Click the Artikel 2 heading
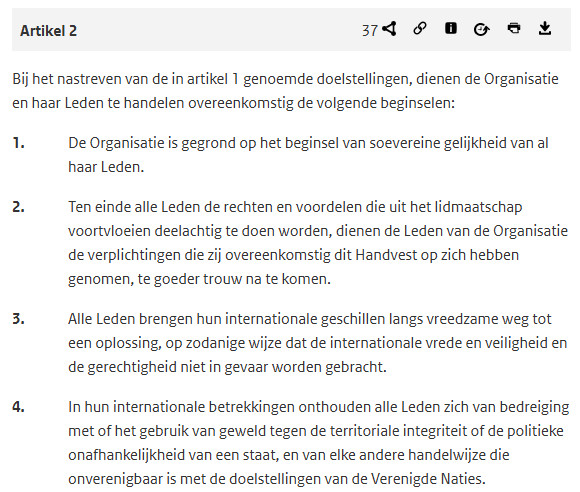Screen dimensions: 580x492 click(48, 31)
